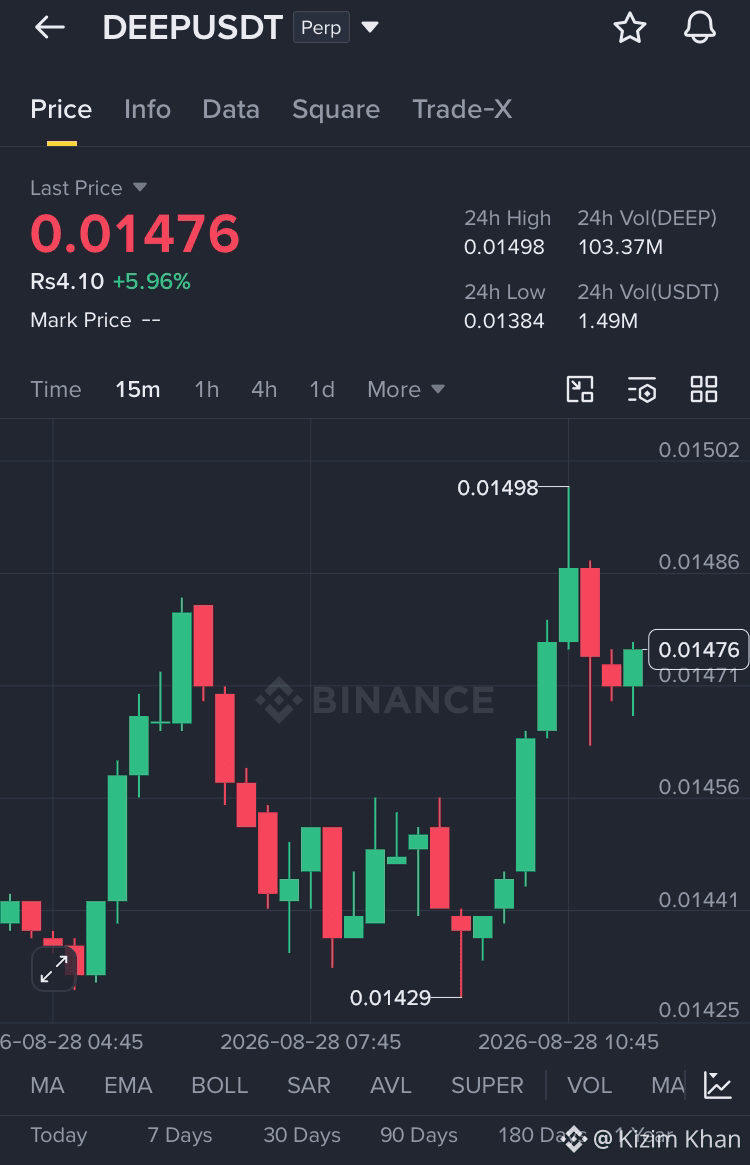Viewport: 750px width, 1165px height.
Task: Click the 2026-08-28 10:45 time axis label
Action: [x=569, y=1042]
